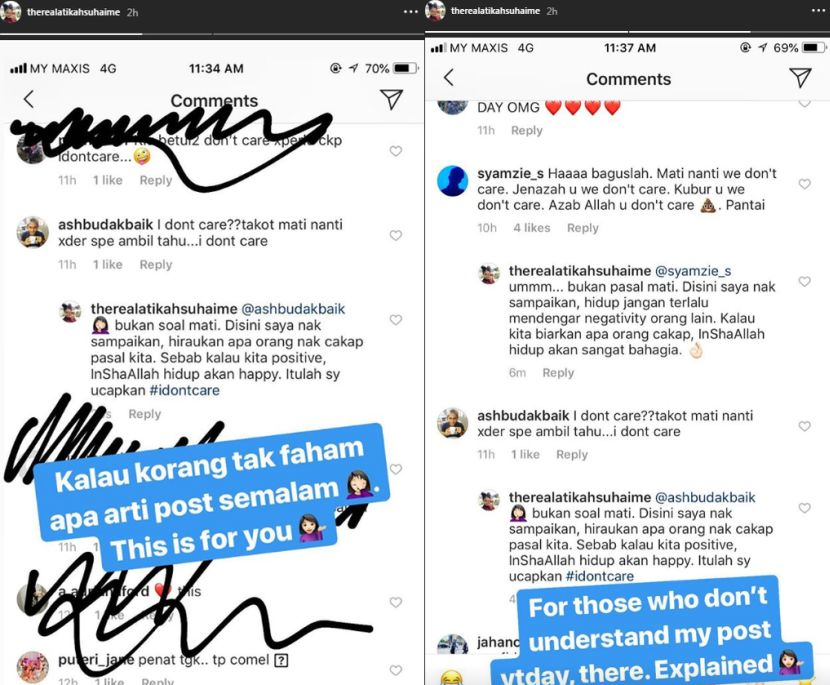Tap the back arrow in right Comments screen
Screen dimensions: 830x685
(x=449, y=77)
